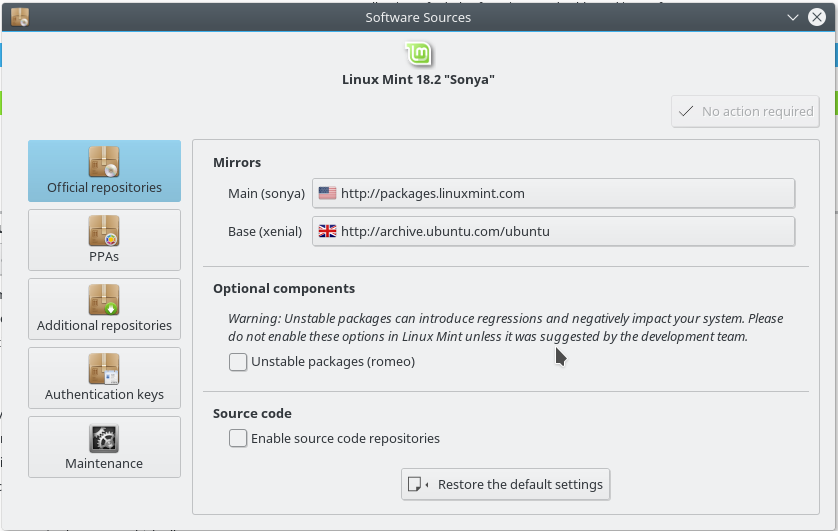
Task: Close the Software Sources window
Action: pos(817,18)
